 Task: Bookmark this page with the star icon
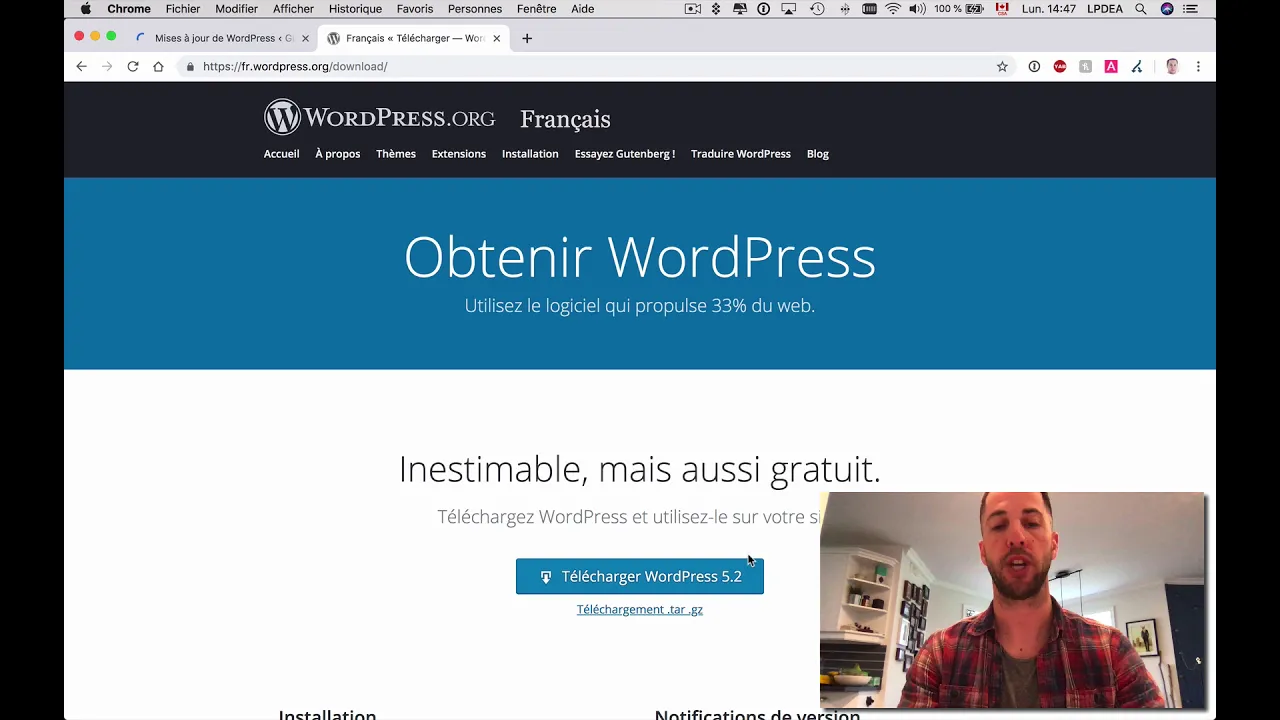coord(1002,66)
